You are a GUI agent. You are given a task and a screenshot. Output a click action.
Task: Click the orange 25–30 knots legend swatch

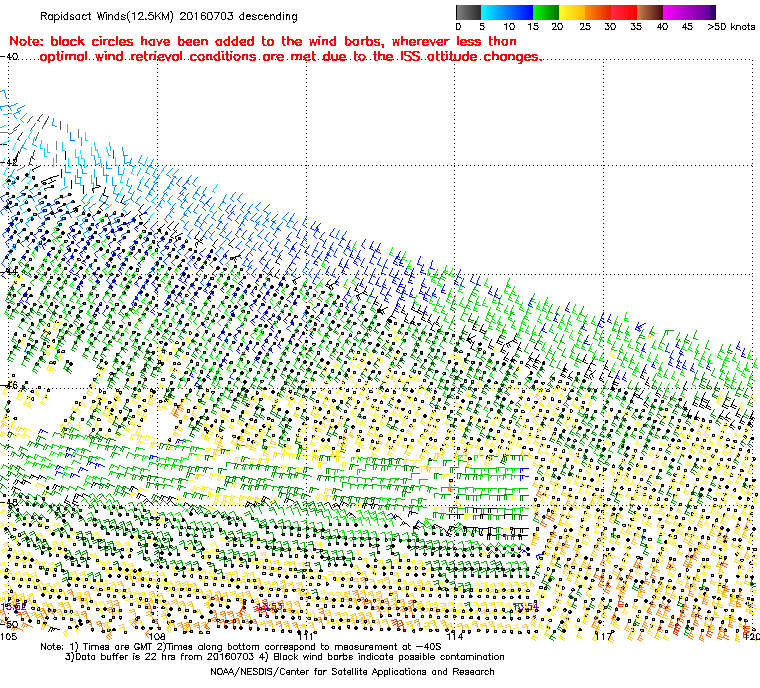(598, 12)
